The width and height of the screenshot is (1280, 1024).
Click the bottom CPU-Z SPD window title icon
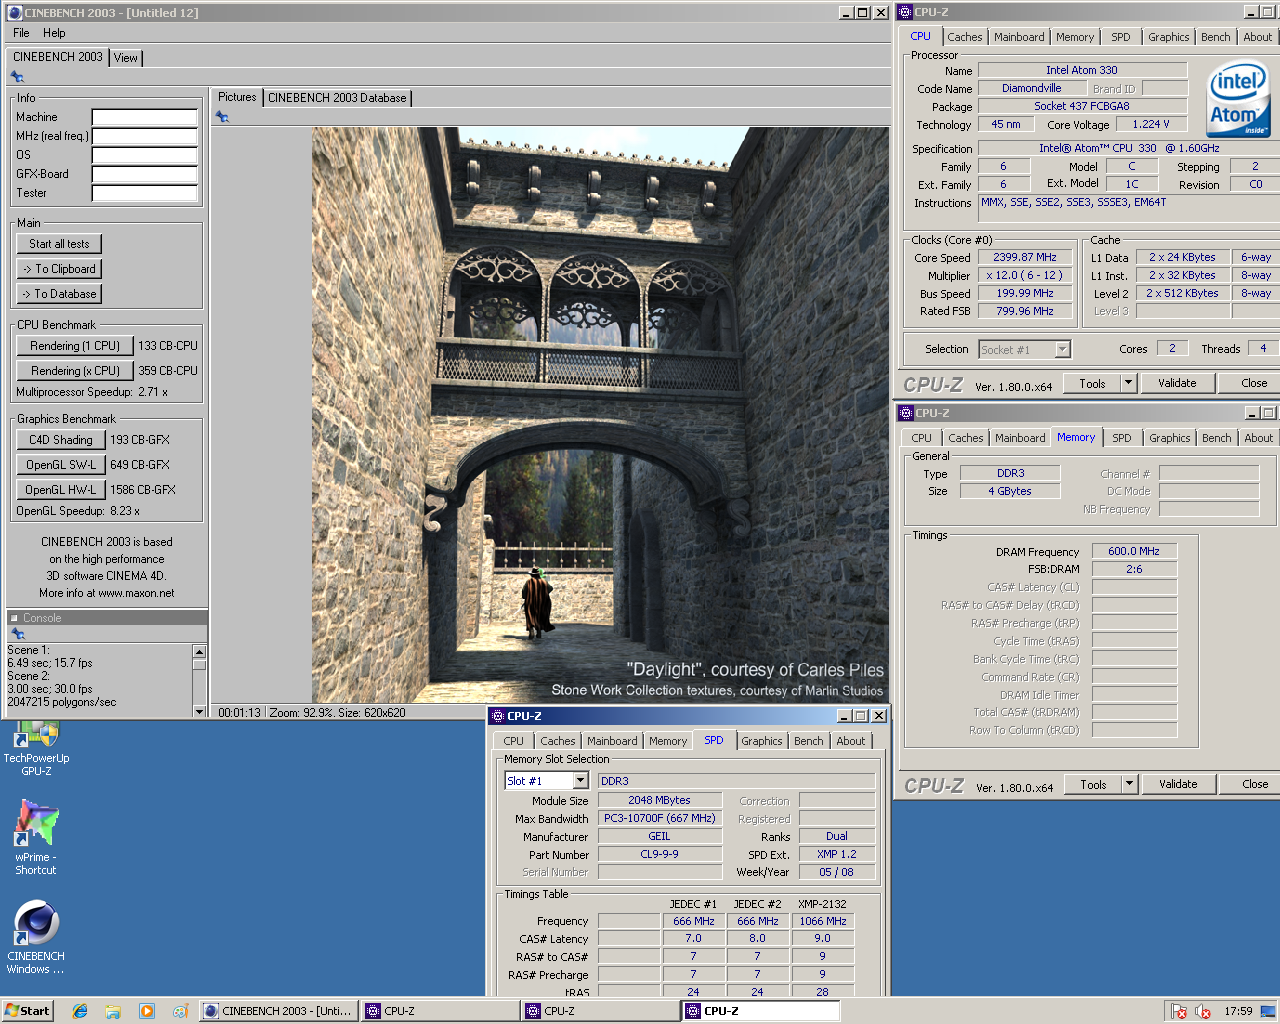[x=497, y=716]
